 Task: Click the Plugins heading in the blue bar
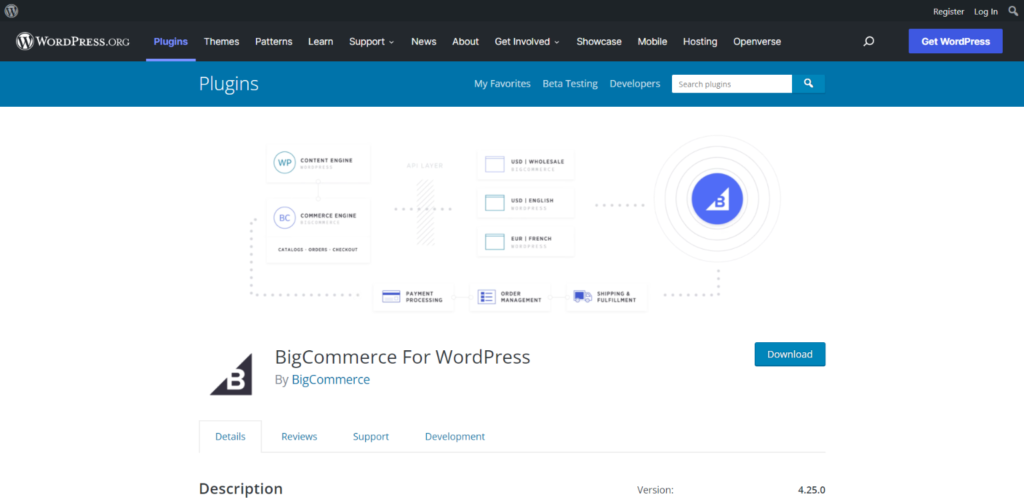point(229,84)
